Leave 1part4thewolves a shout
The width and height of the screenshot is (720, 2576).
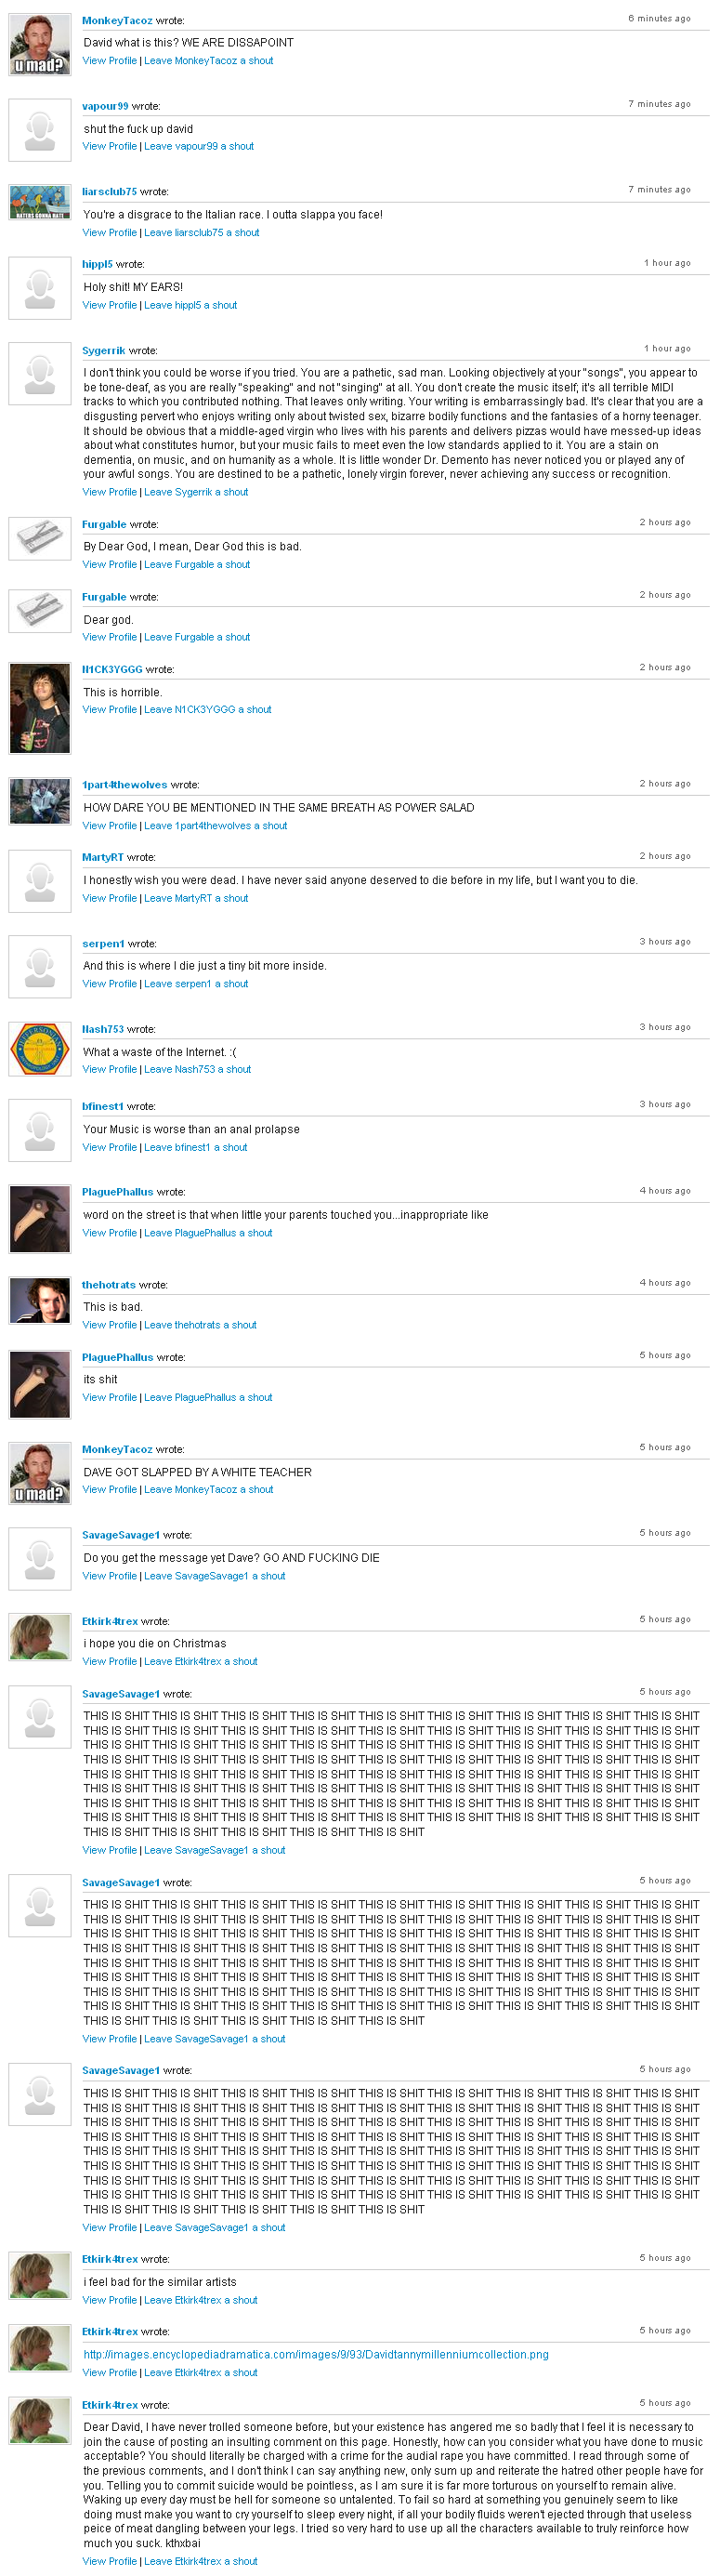point(215,826)
